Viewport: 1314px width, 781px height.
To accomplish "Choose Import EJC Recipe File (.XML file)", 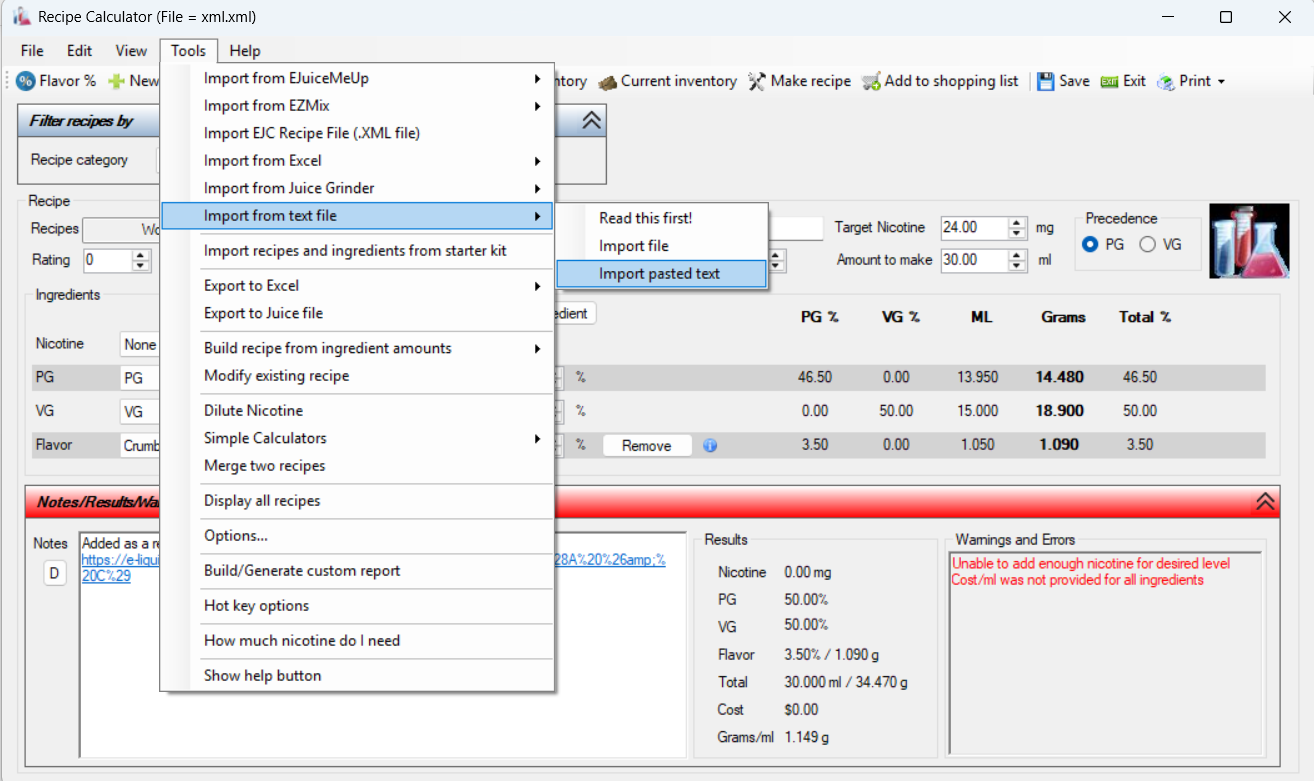I will coord(357,133).
